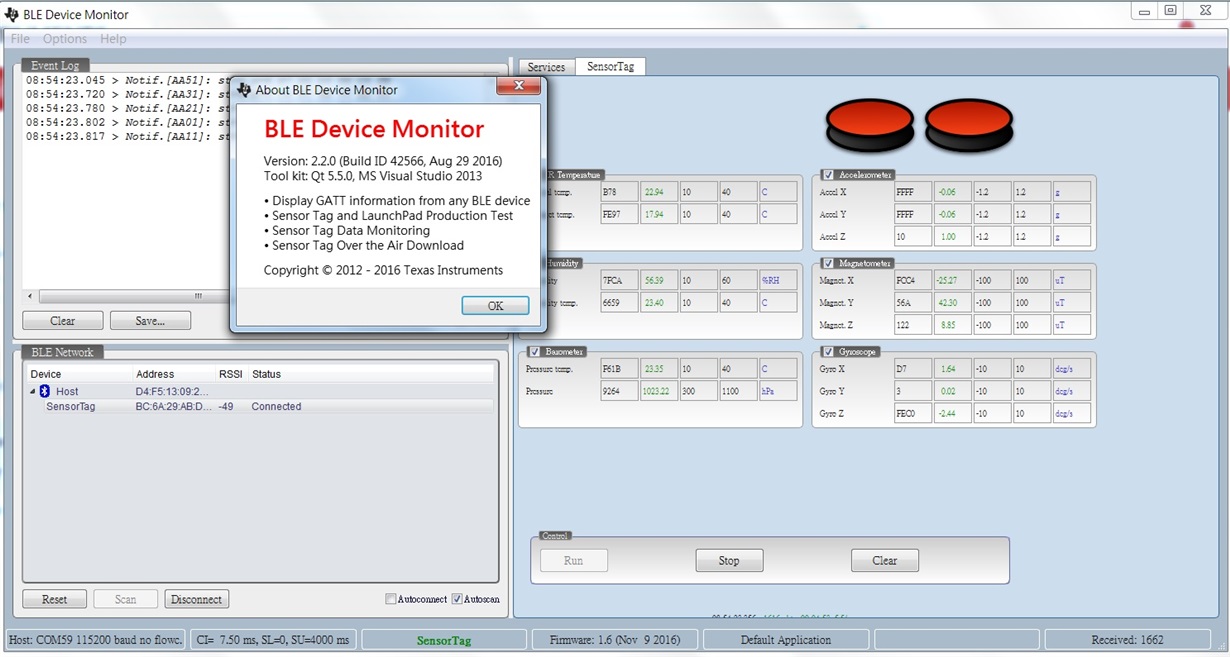This screenshot has height=657, width=1230.
Task: Open the Help menu
Action: click(x=113, y=39)
